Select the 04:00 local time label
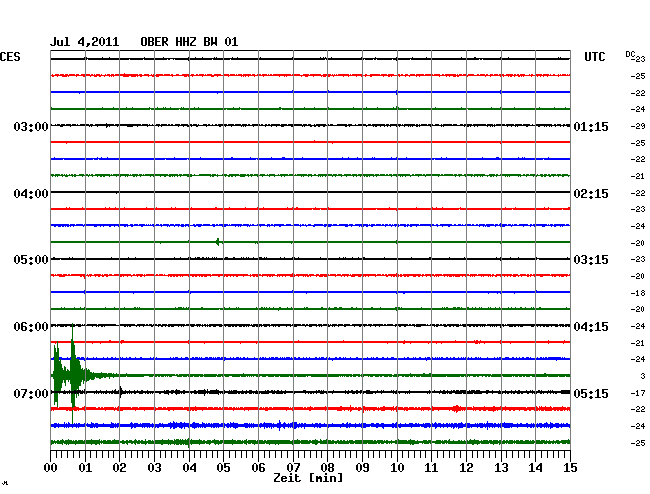 coord(31,194)
